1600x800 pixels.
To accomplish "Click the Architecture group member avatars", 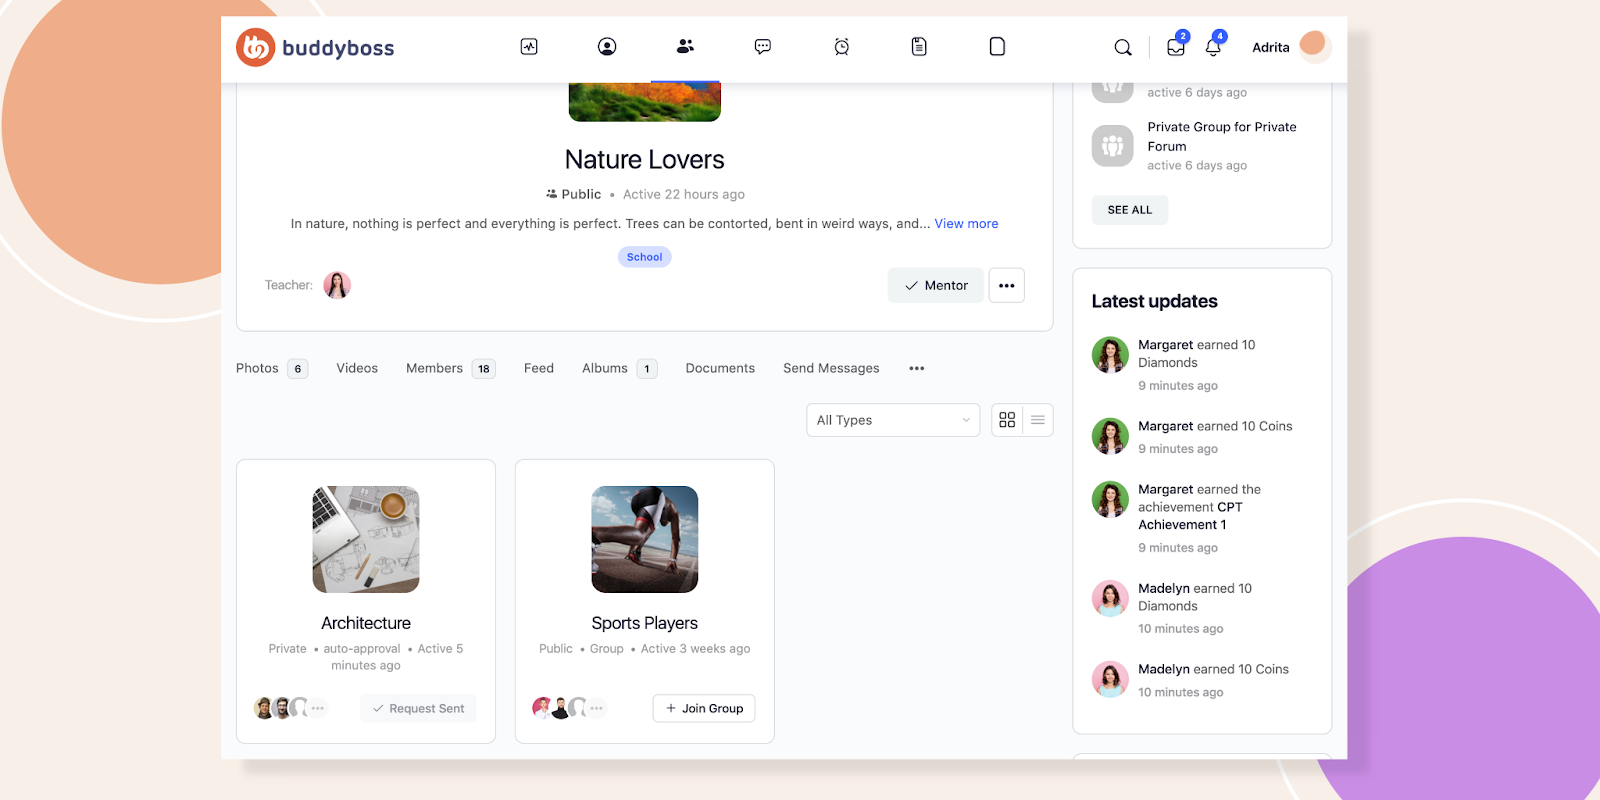I will pos(290,708).
